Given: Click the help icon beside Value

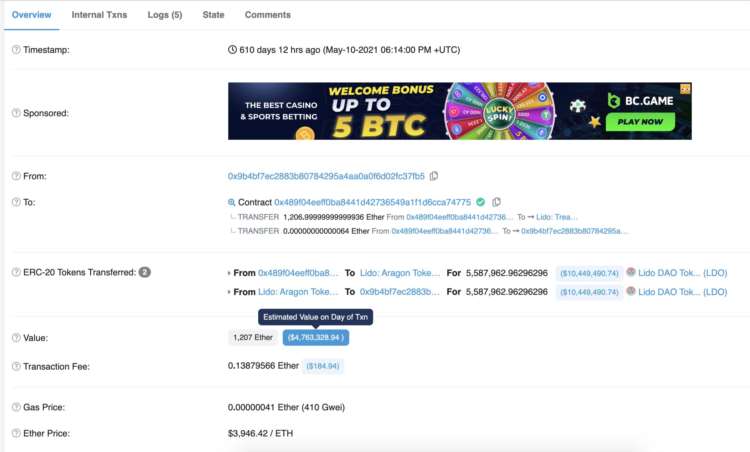Looking at the screenshot, I should click(16, 338).
